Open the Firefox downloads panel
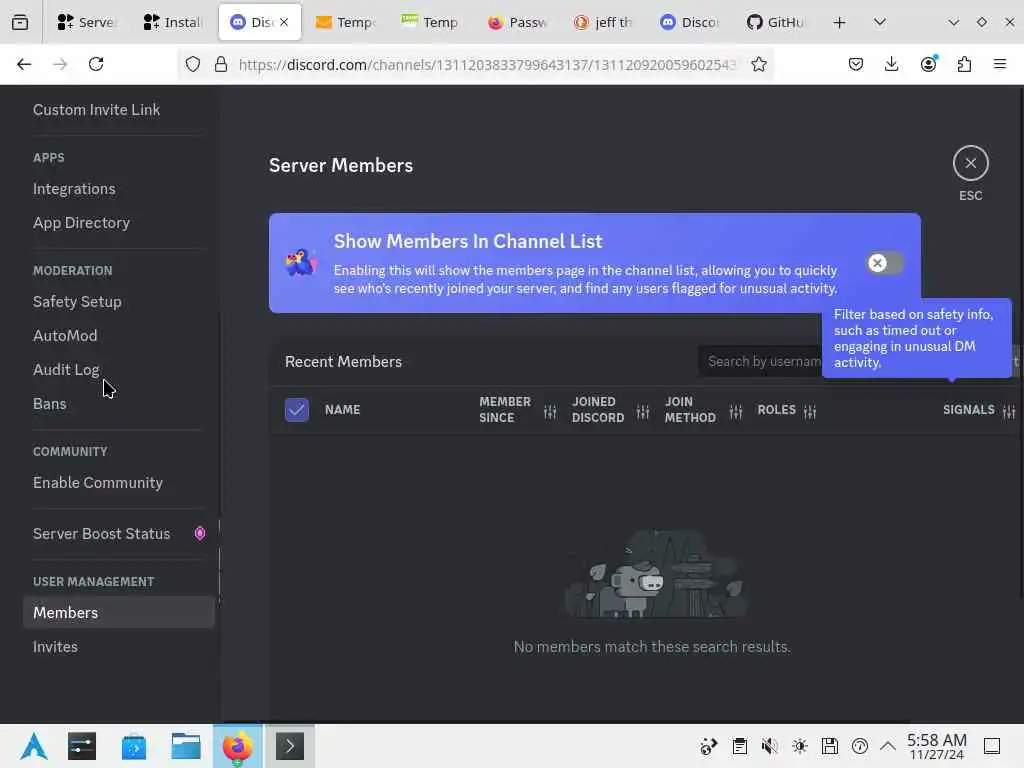Screen dimensions: 1024x768 click(x=891, y=64)
